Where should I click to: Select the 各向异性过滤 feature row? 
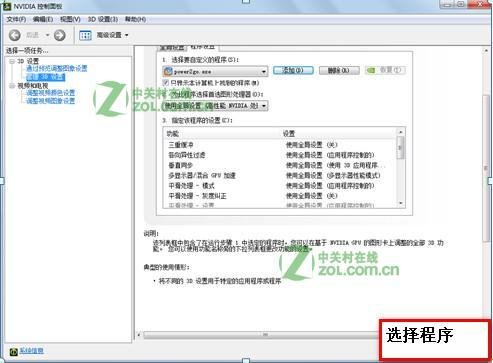[279, 155]
